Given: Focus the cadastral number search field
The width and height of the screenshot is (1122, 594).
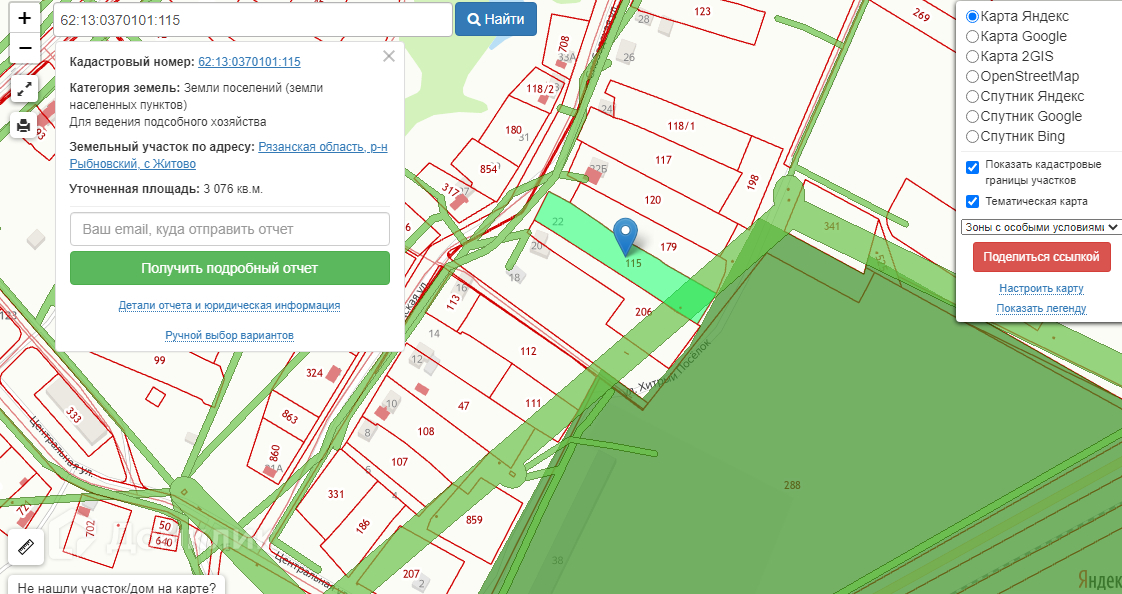Looking at the screenshot, I should [x=253, y=19].
